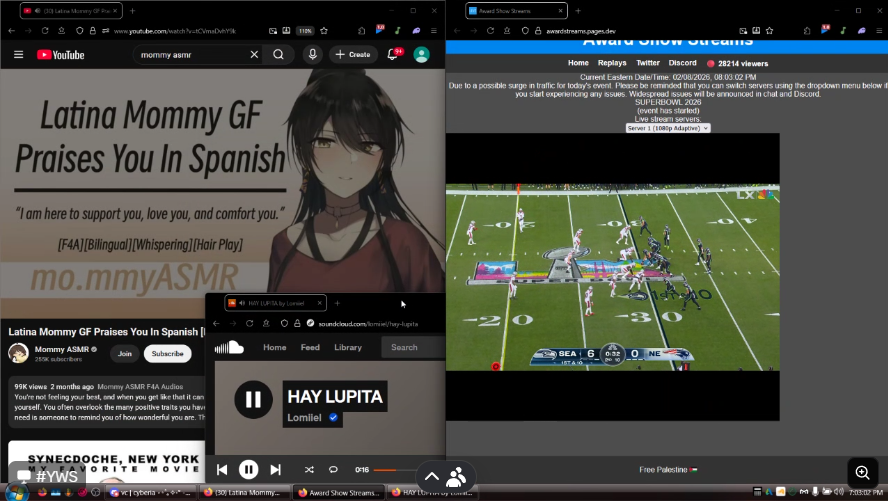
Task: Skip to the next SoundCloud track
Action: (x=275, y=469)
